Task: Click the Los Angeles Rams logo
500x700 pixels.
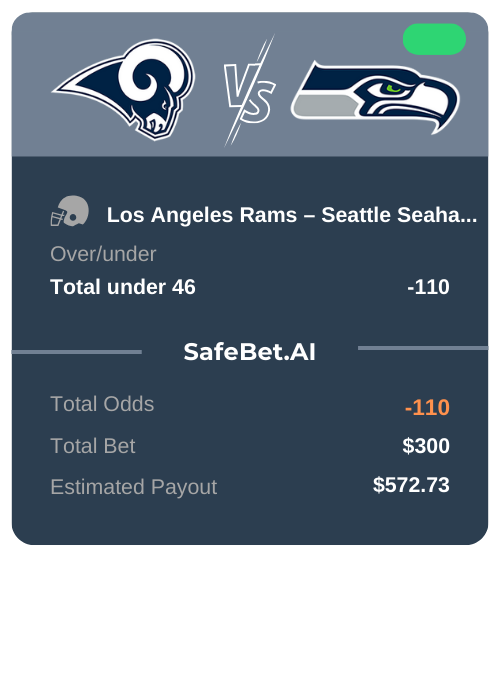Action: pos(124,89)
